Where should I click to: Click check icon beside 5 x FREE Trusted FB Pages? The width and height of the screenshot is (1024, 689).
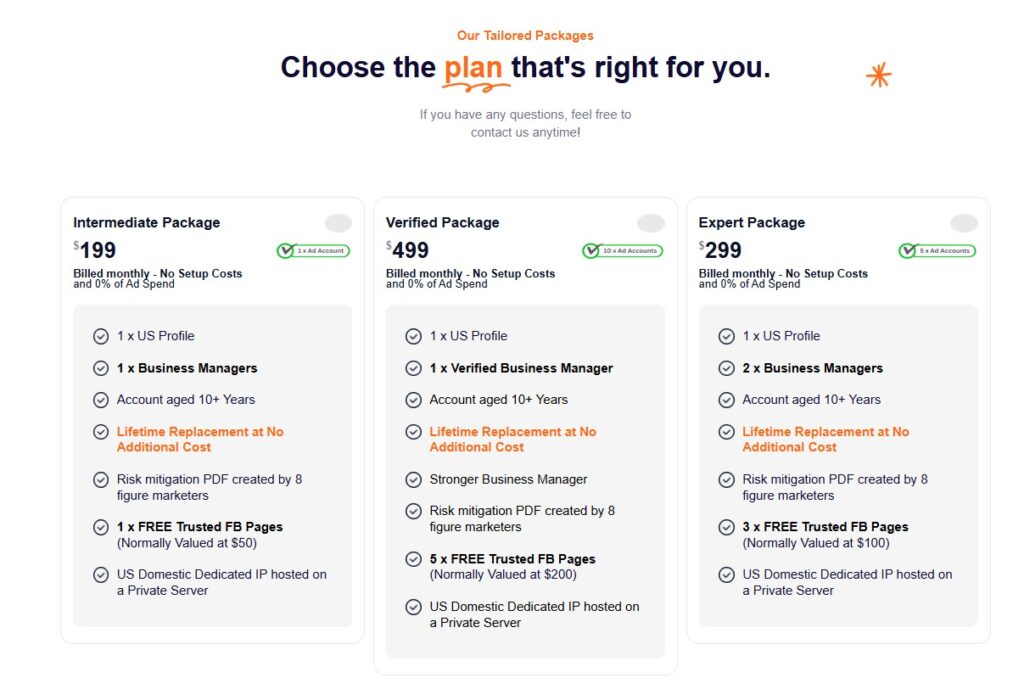414,560
